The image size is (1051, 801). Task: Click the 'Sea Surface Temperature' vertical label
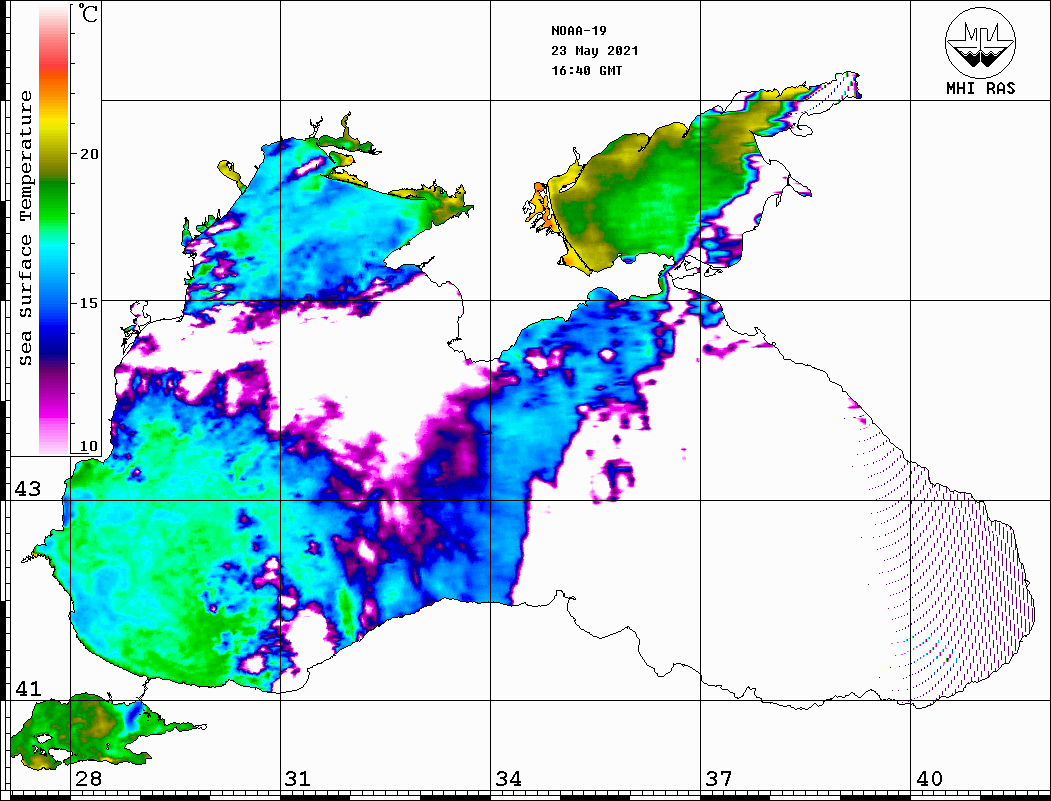coord(25,228)
